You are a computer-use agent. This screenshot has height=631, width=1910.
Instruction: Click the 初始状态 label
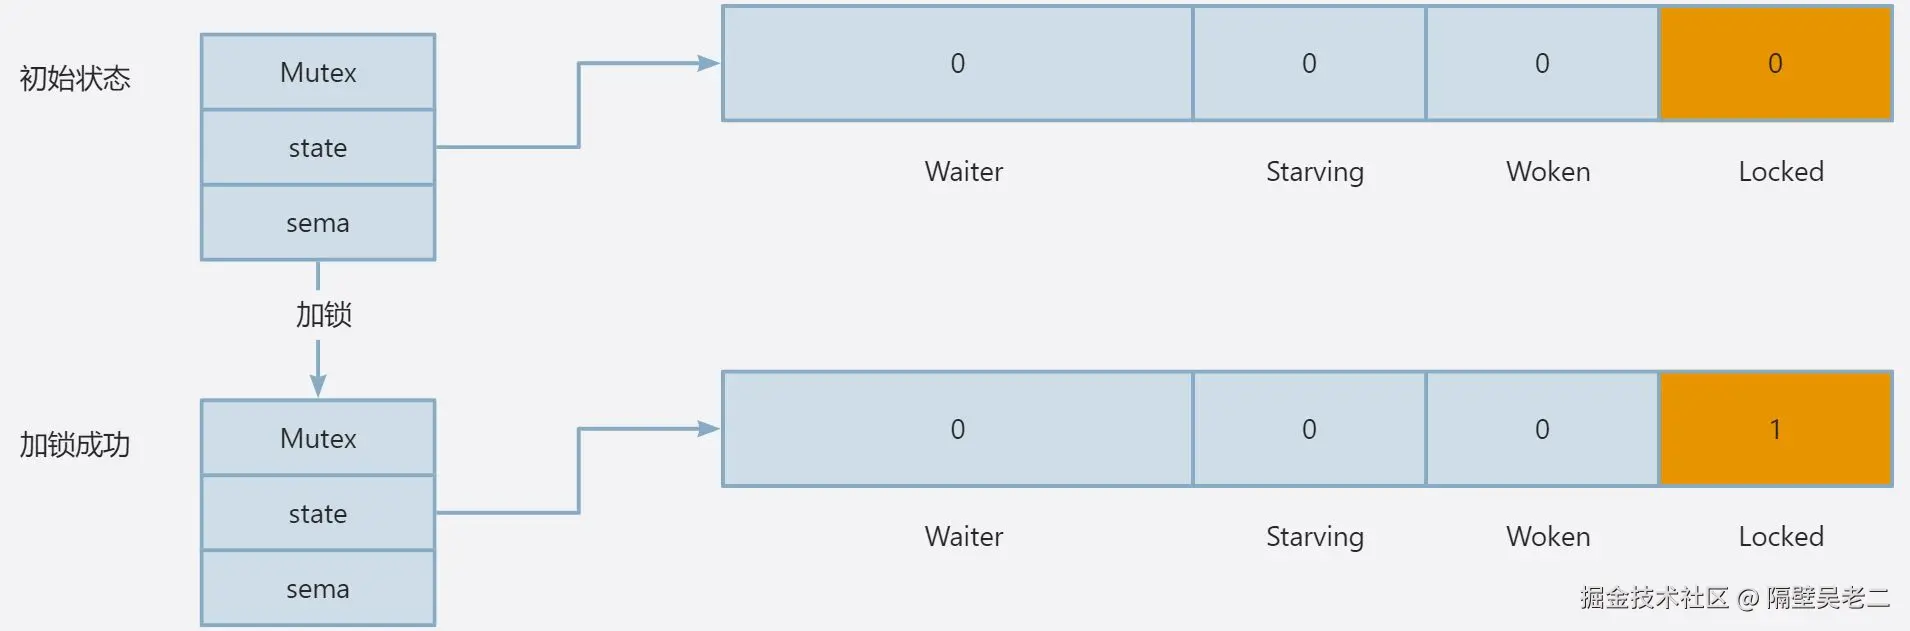(x=75, y=78)
